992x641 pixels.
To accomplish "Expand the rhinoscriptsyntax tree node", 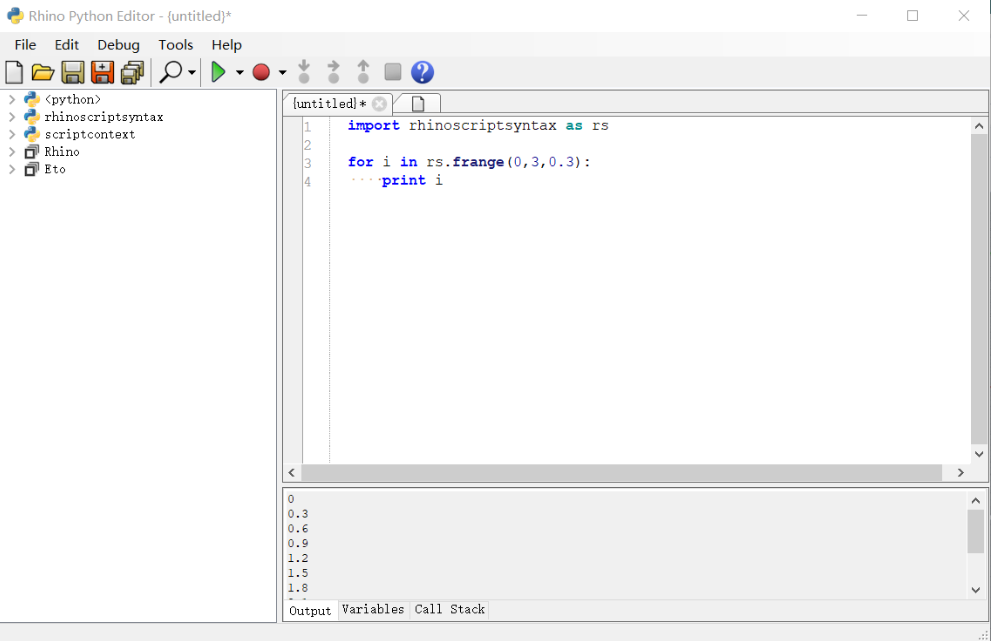I will 11,117.
